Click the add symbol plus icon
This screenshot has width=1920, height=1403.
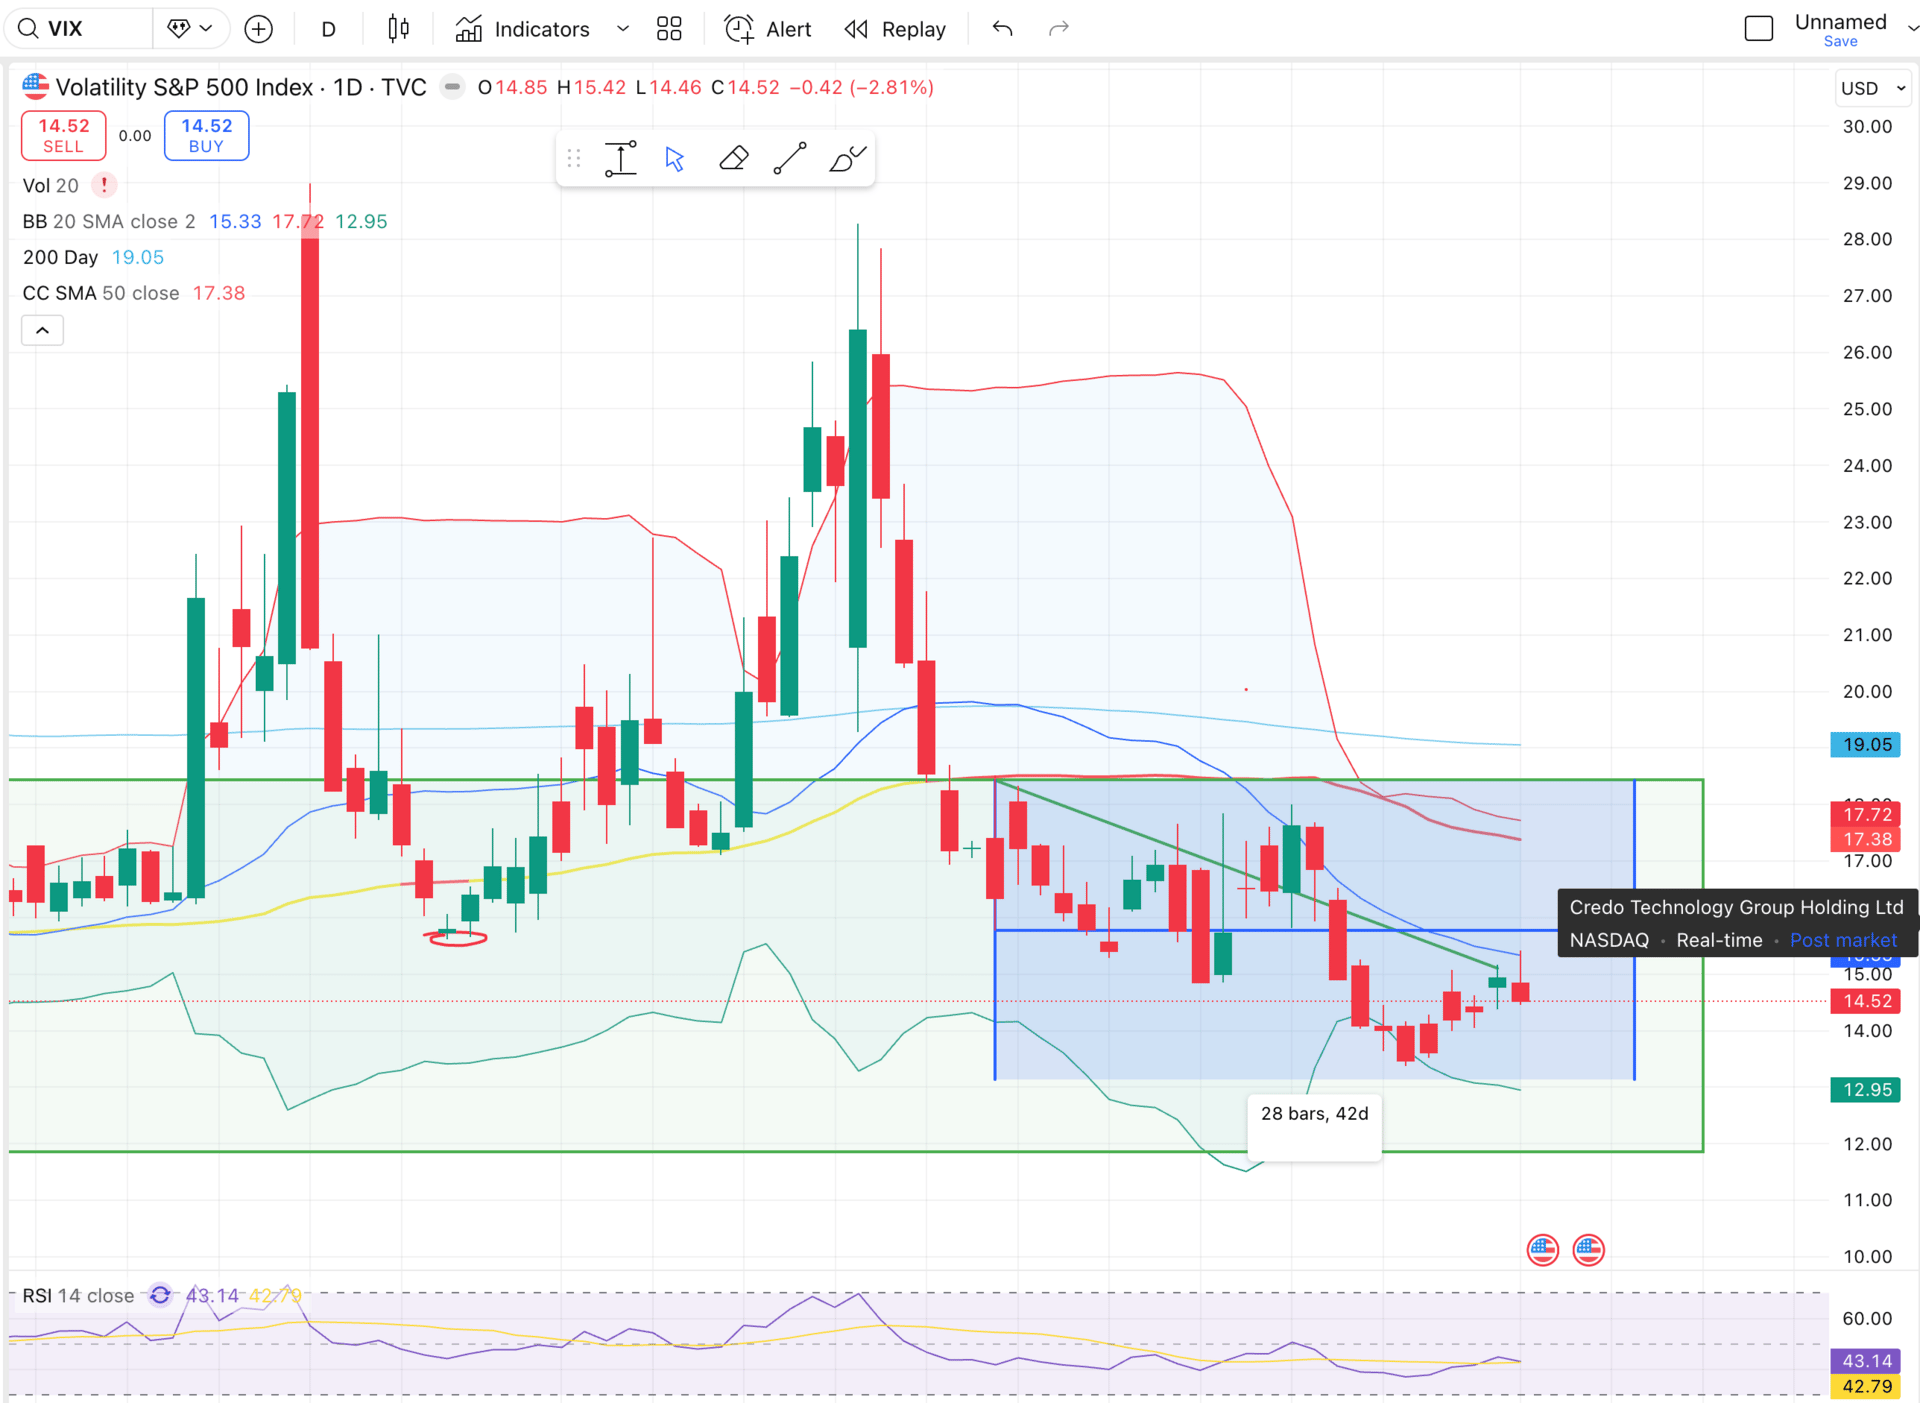(259, 29)
